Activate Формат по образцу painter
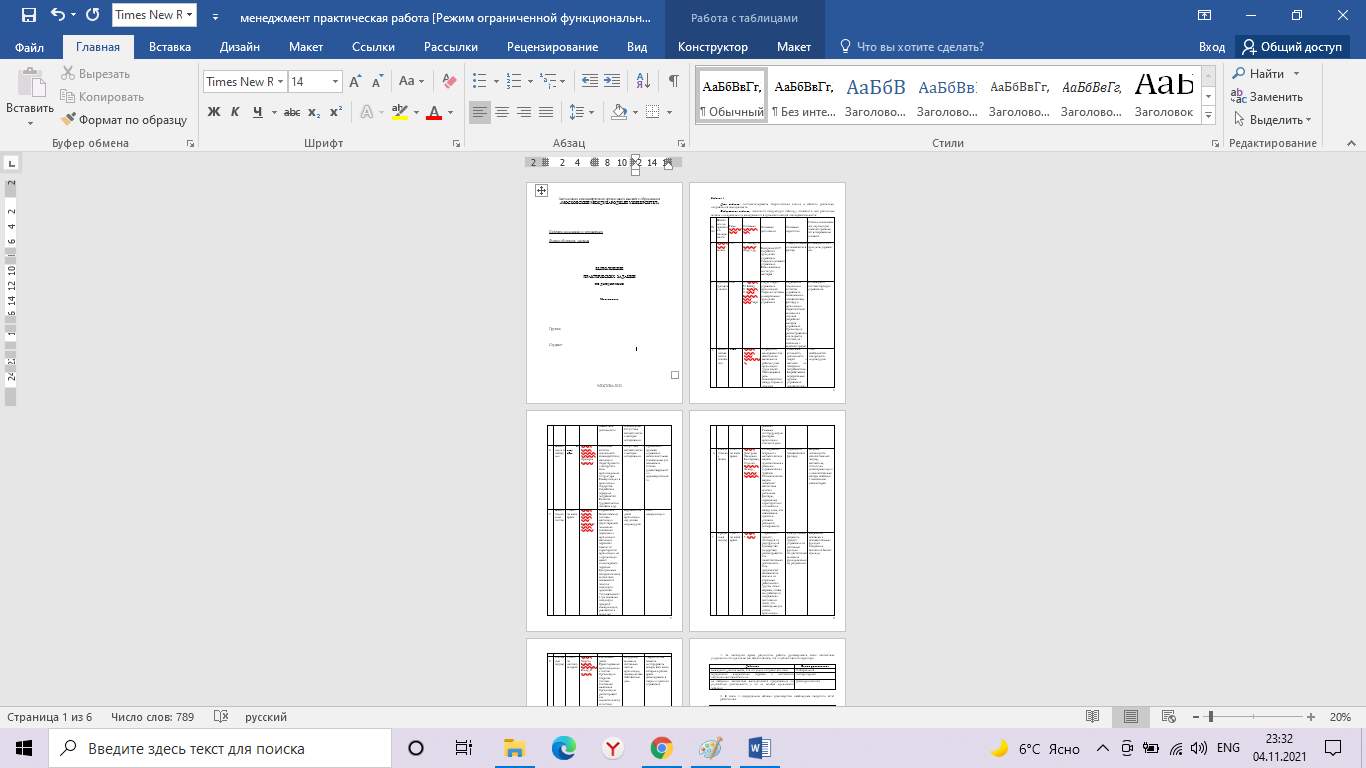The image size is (1366, 768). [x=124, y=120]
